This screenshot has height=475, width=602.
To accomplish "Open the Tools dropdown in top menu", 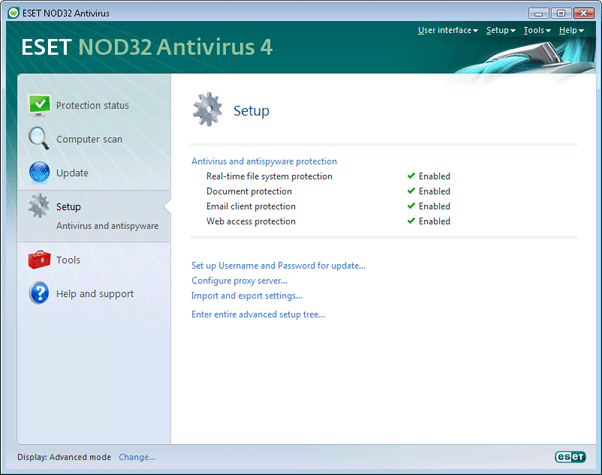I will click(537, 30).
